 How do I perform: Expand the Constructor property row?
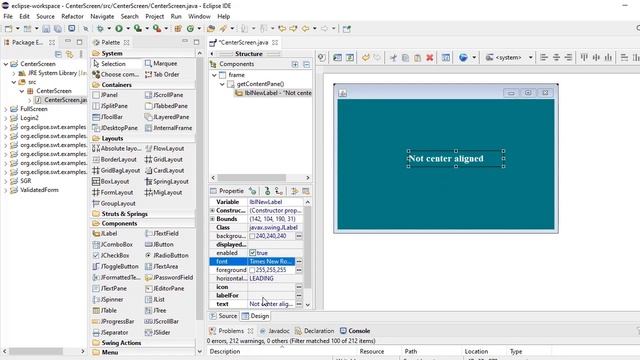[212, 211]
